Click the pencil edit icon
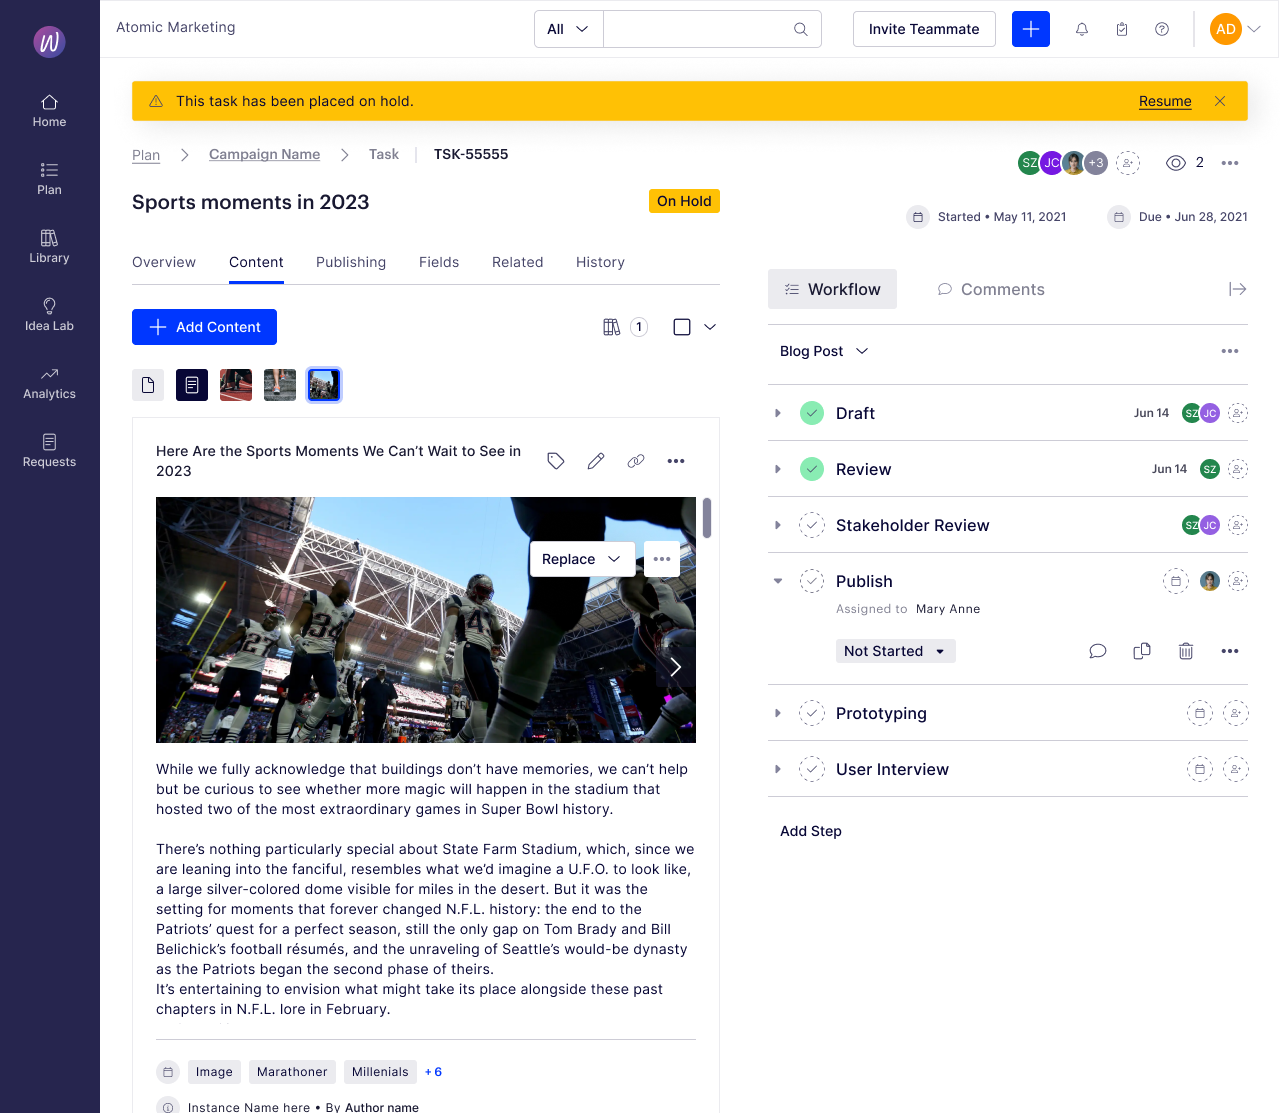This screenshot has width=1280, height=1113. click(596, 461)
